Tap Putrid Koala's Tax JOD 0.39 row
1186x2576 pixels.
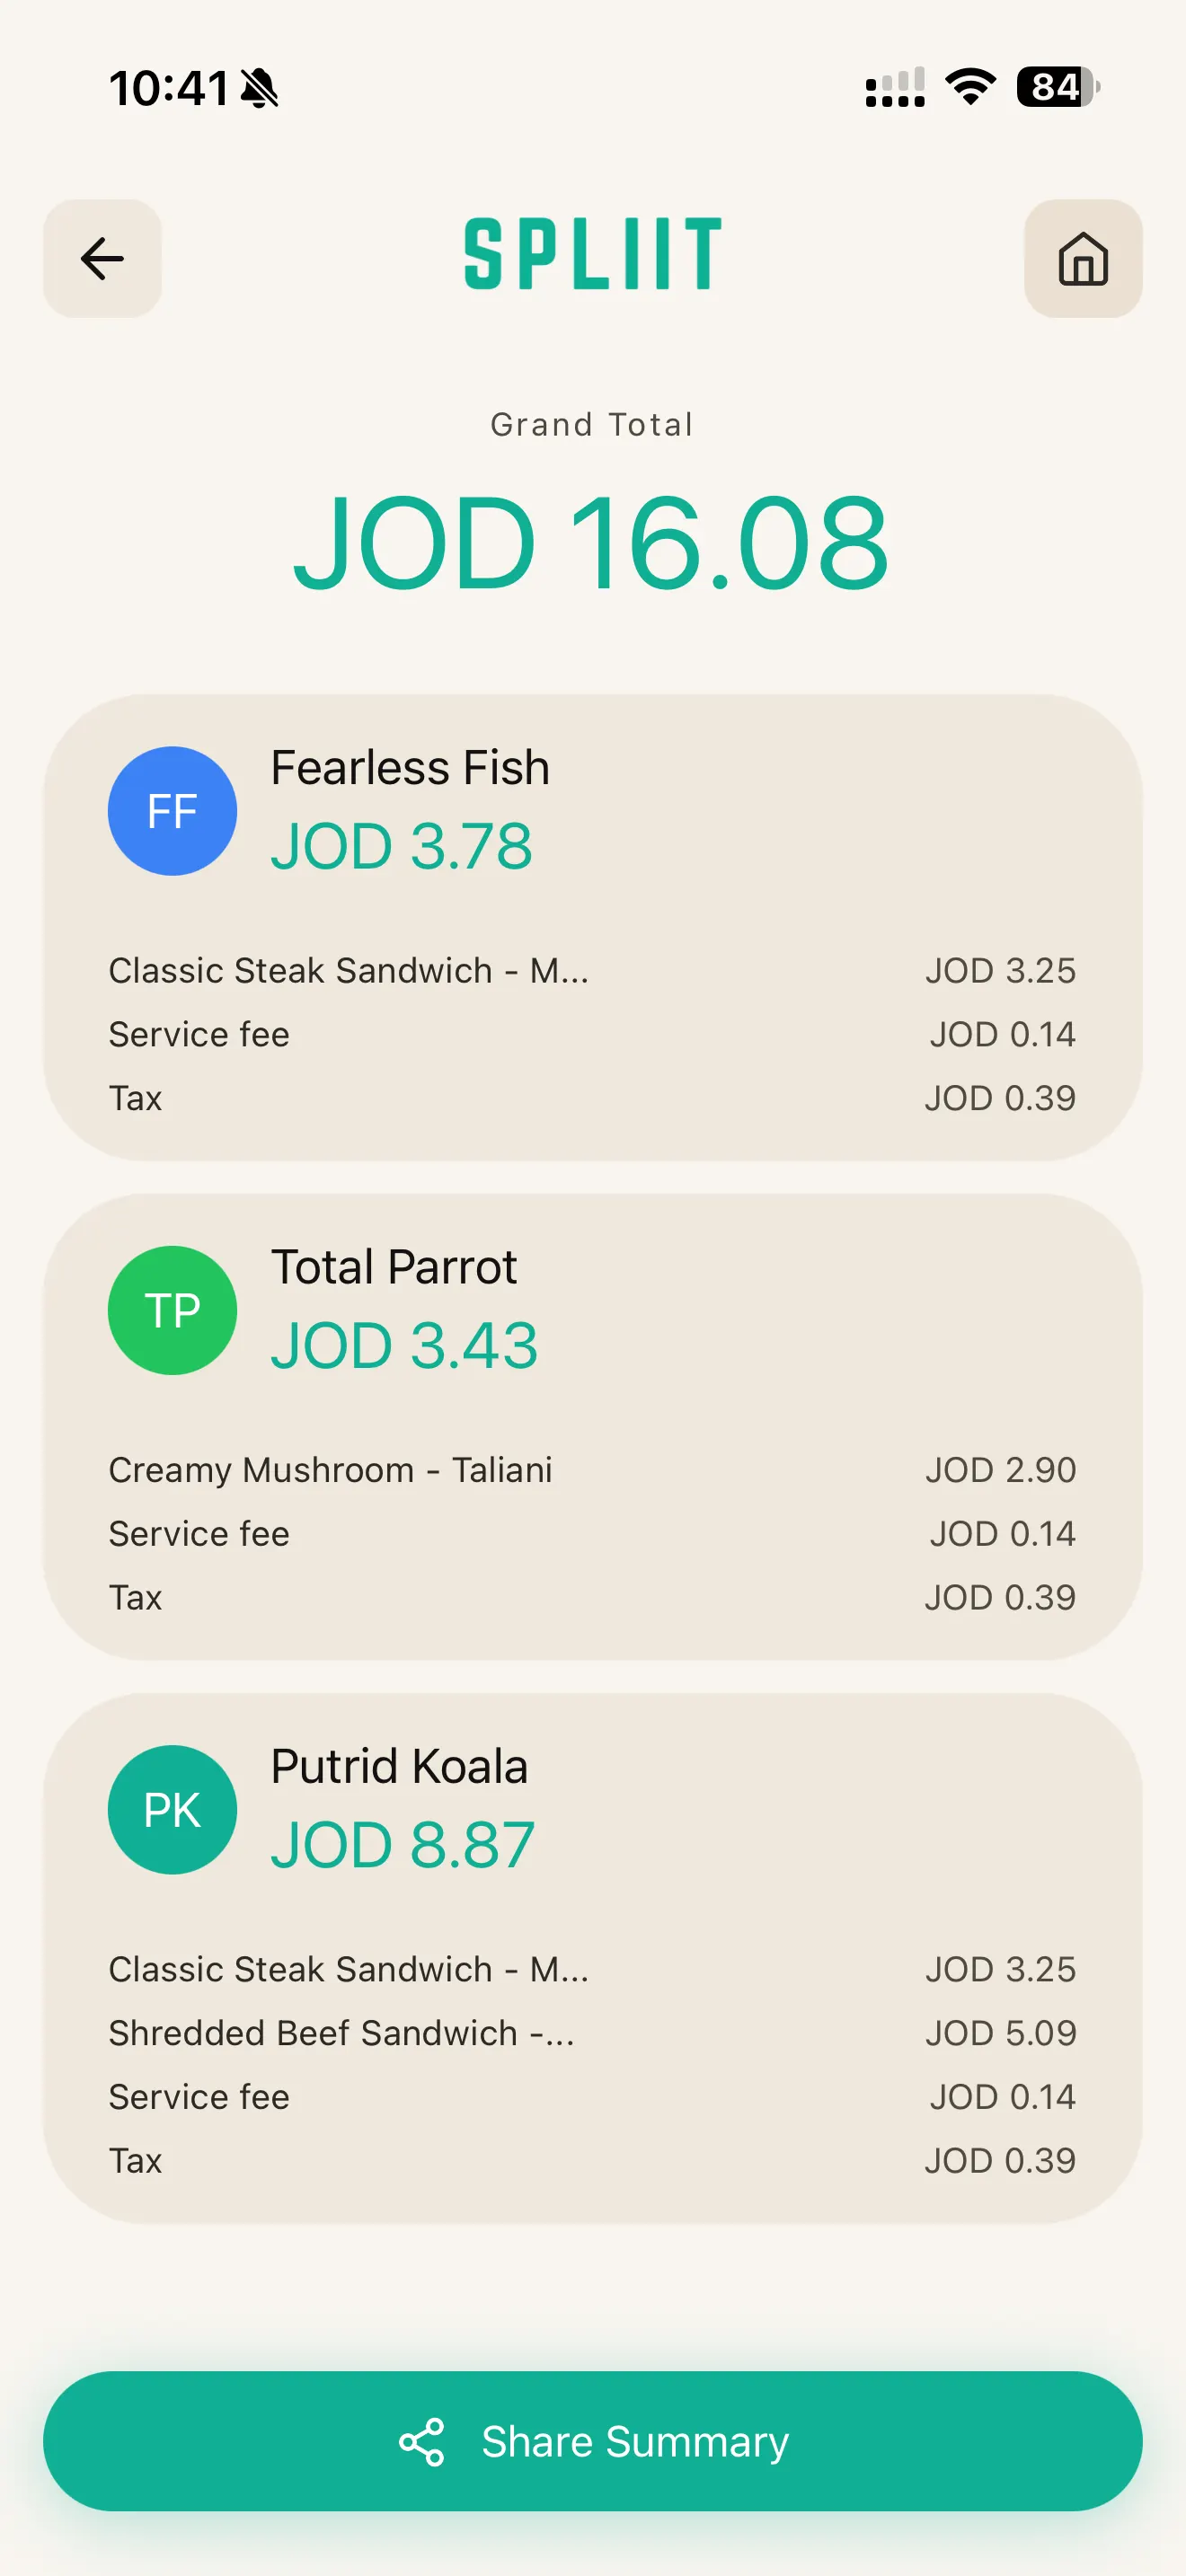(592, 2161)
